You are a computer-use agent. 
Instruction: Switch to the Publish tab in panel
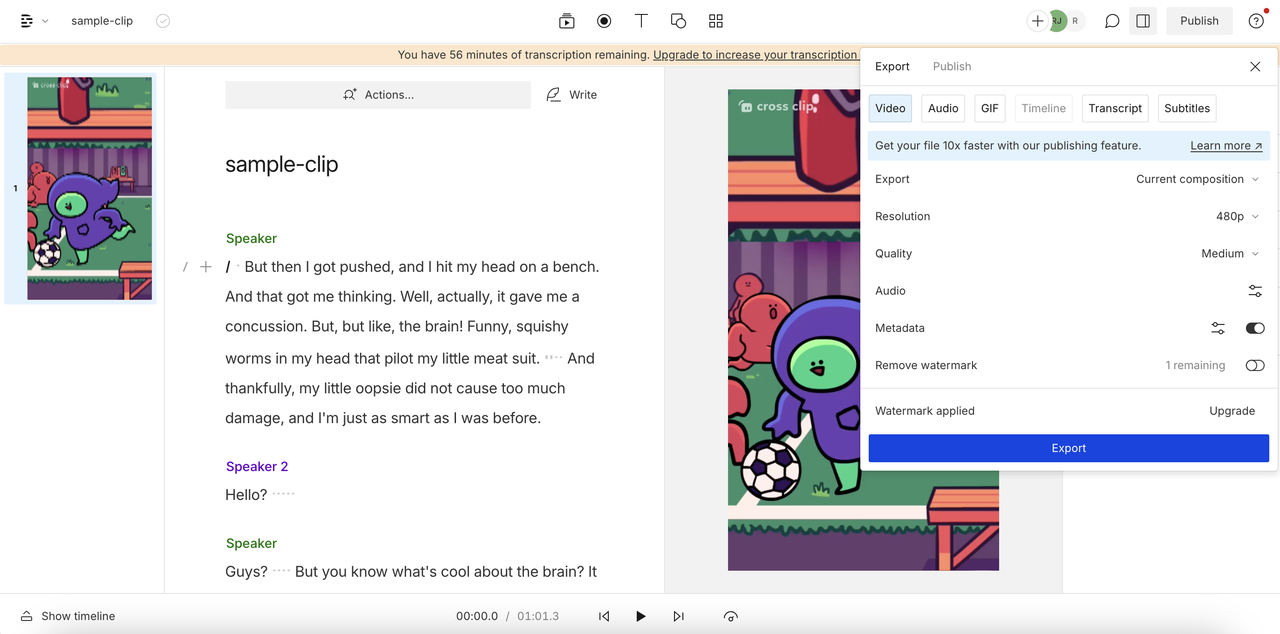(952, 66)
